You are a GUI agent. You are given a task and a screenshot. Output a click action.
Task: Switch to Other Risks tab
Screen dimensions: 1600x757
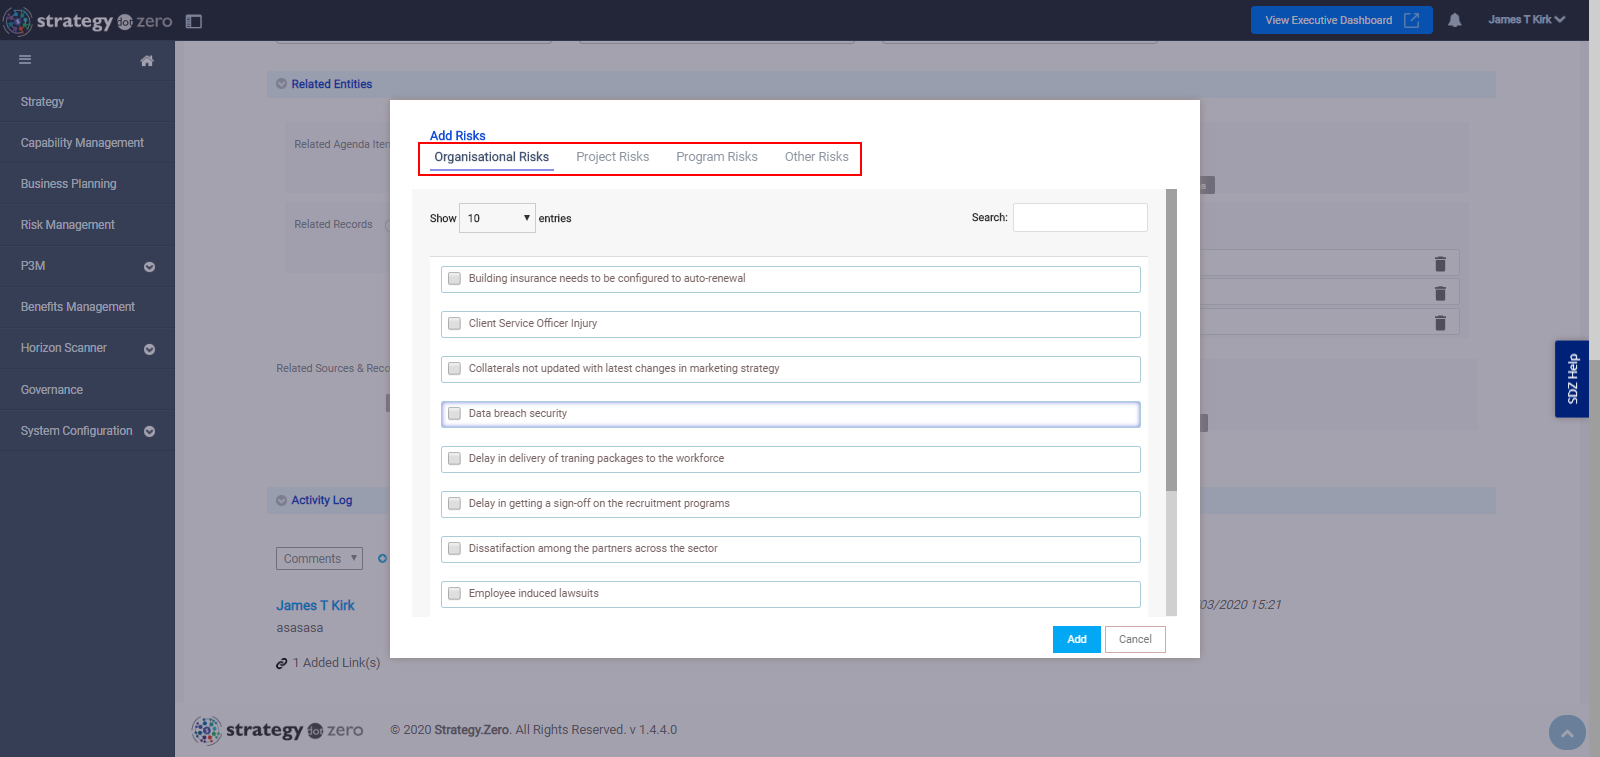click(x=816, y=157)
